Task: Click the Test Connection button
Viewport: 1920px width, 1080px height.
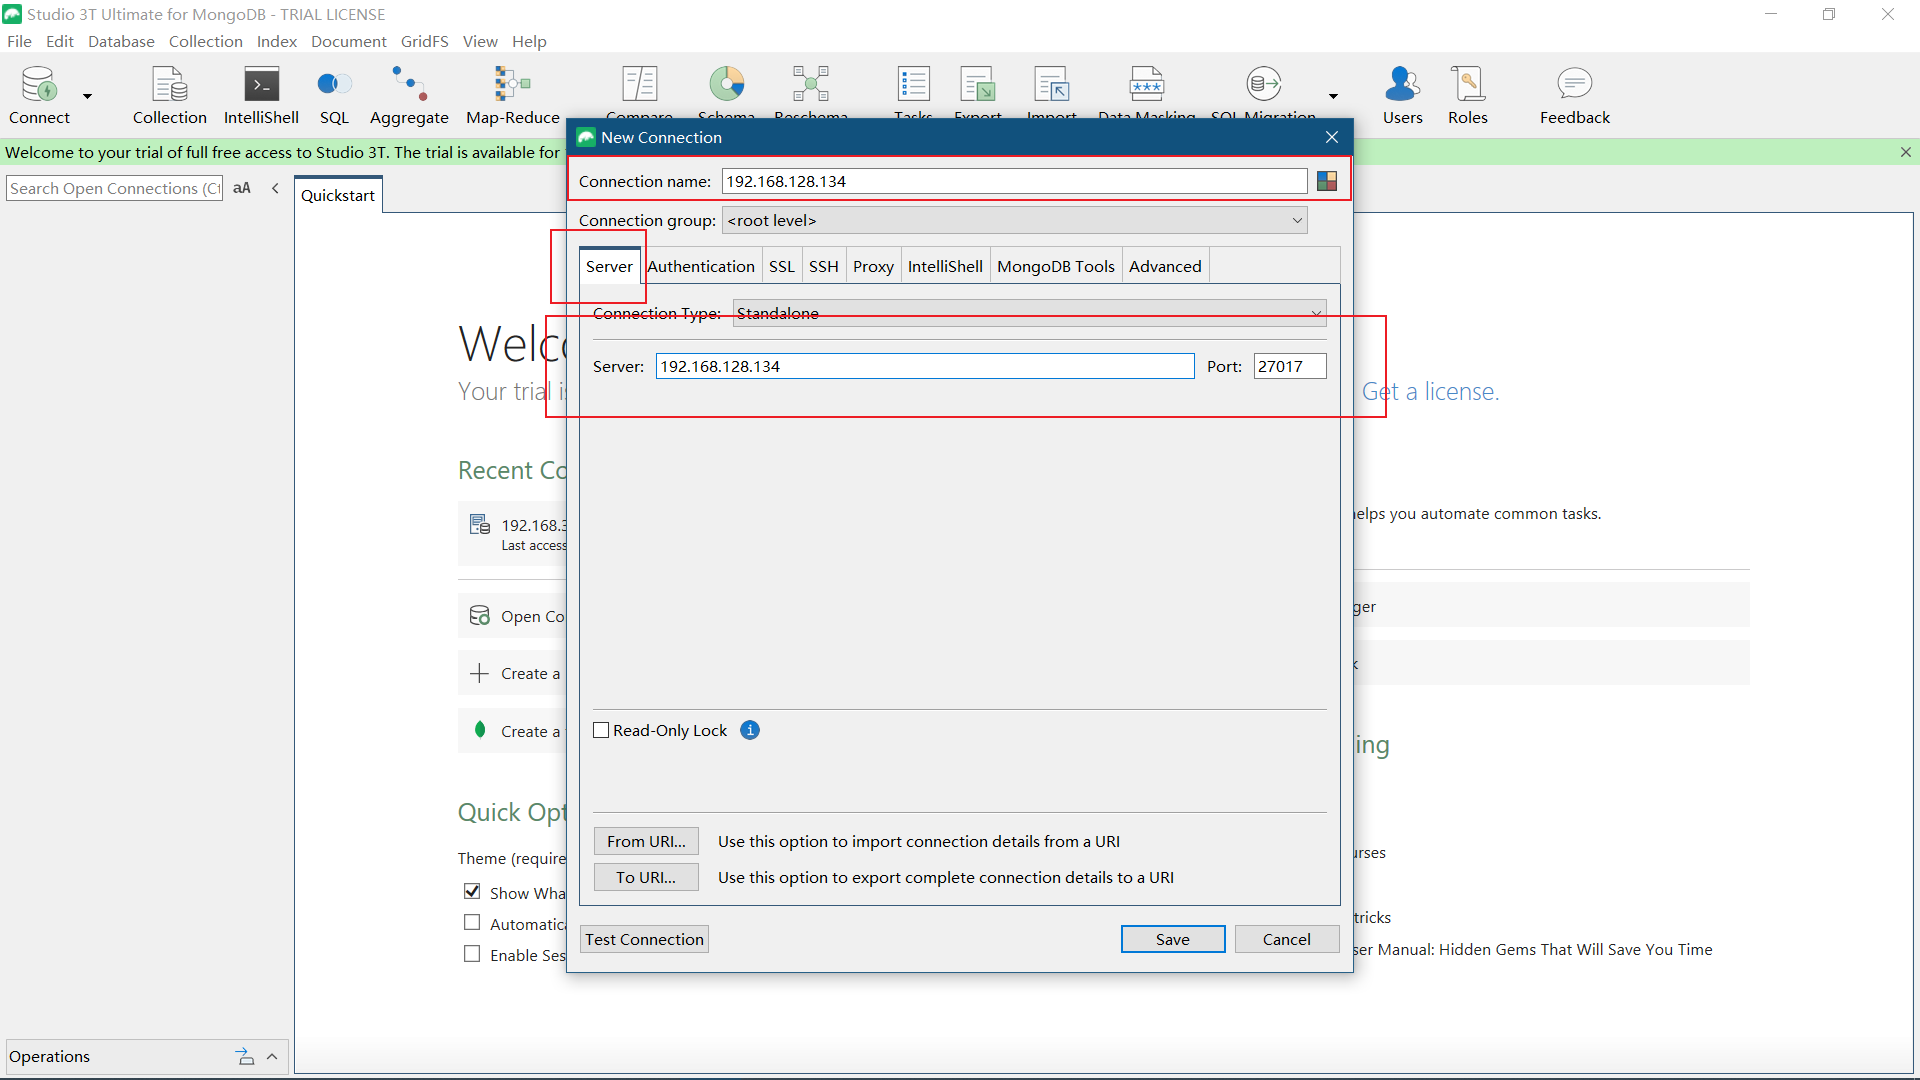Action: 644,939
